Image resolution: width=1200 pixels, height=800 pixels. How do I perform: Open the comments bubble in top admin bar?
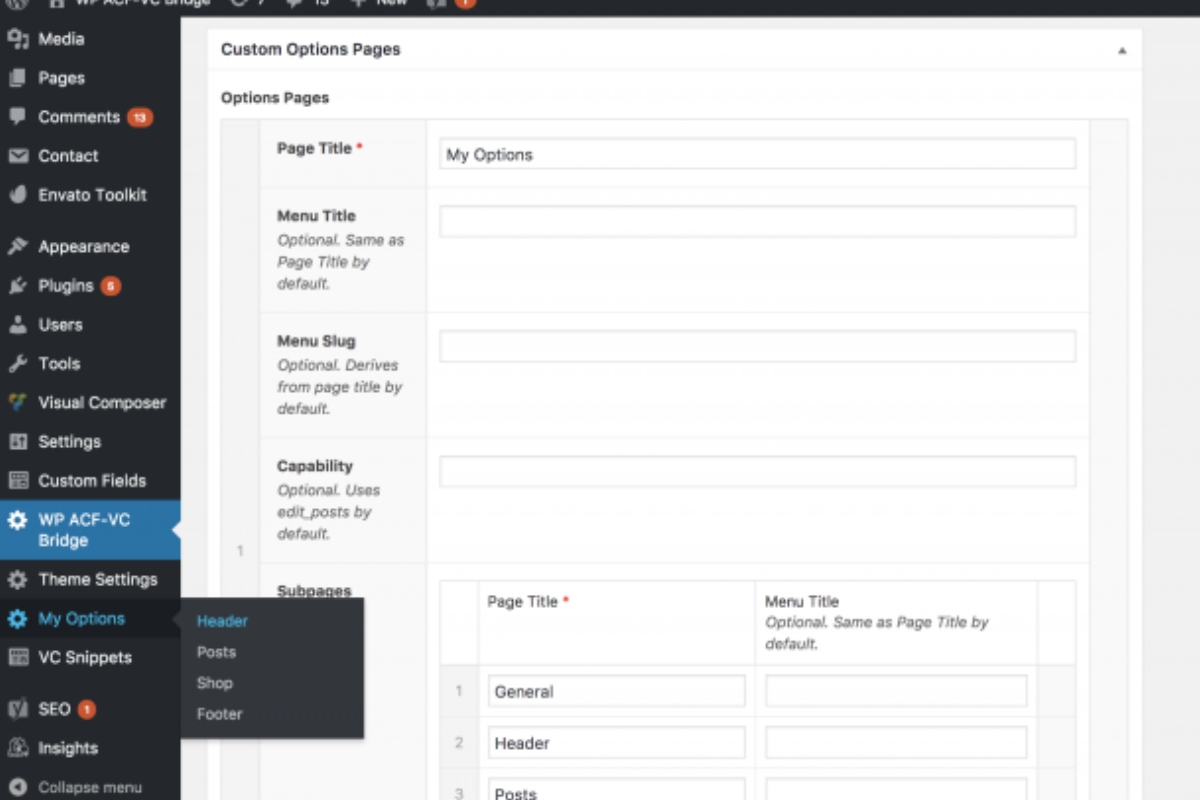(293, 3)
